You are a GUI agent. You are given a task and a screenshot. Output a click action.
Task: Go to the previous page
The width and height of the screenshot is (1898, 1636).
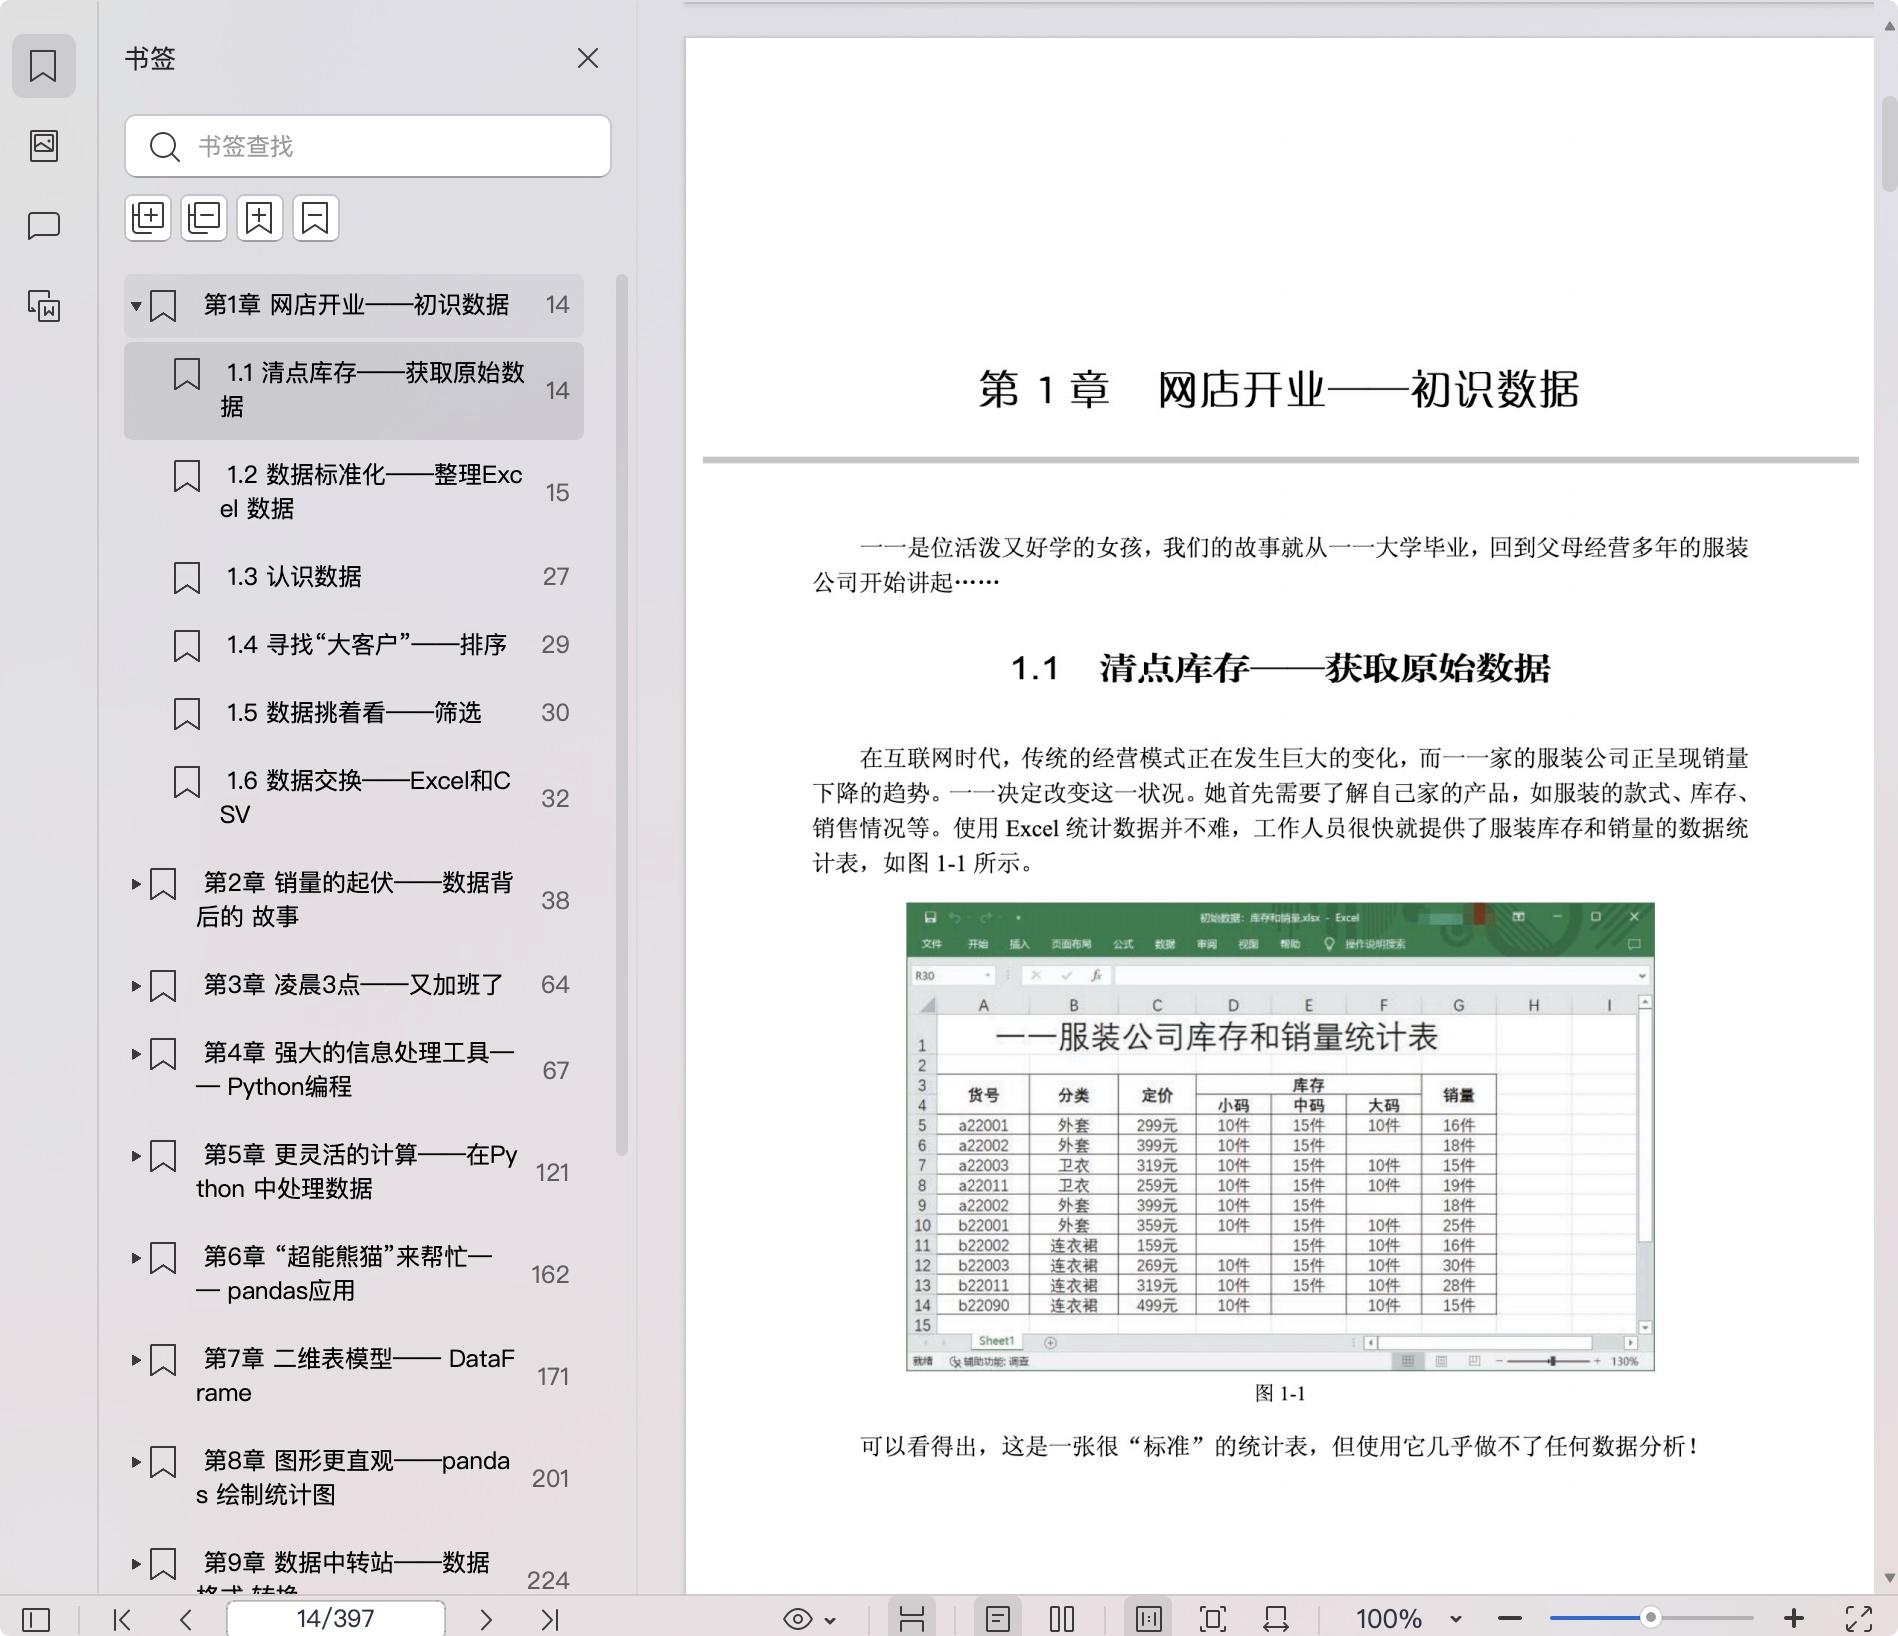186,1619
